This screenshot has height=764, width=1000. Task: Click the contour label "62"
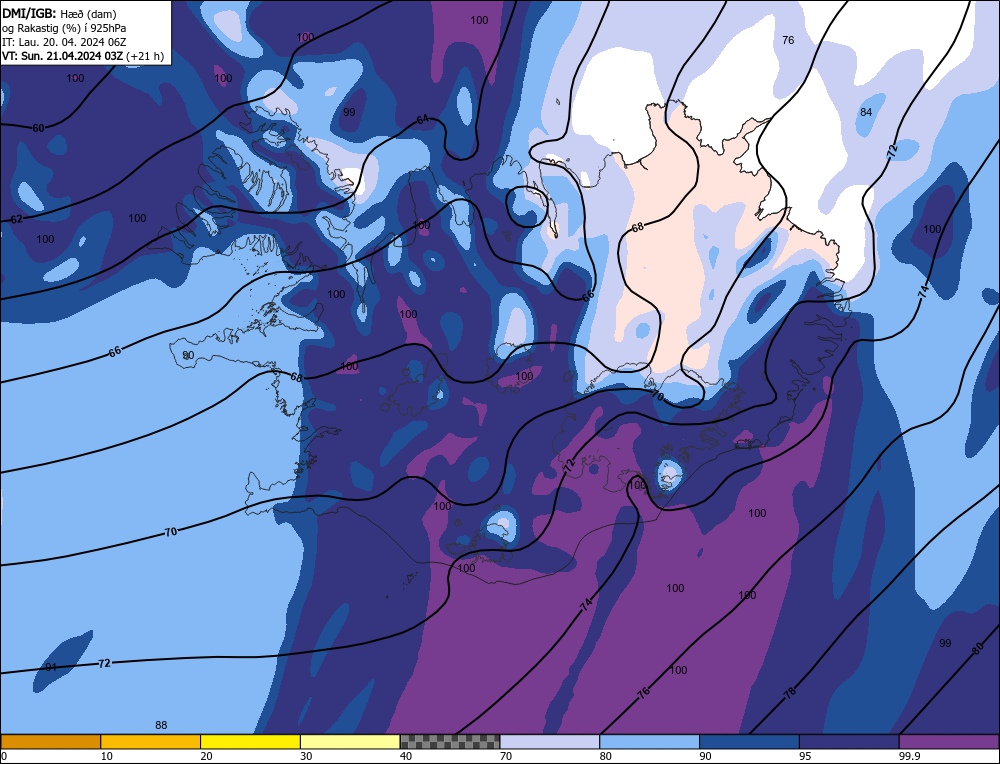[17, 219]
